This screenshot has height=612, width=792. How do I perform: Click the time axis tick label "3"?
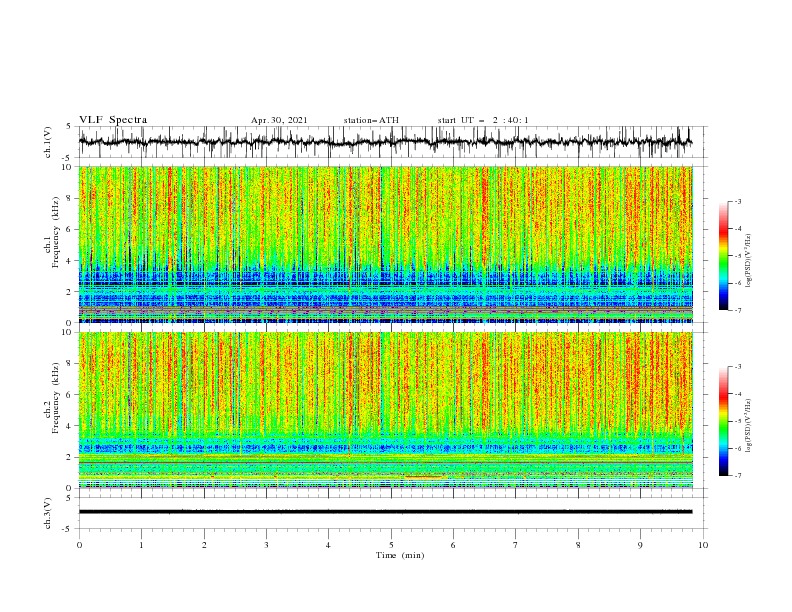coord(266,545)
